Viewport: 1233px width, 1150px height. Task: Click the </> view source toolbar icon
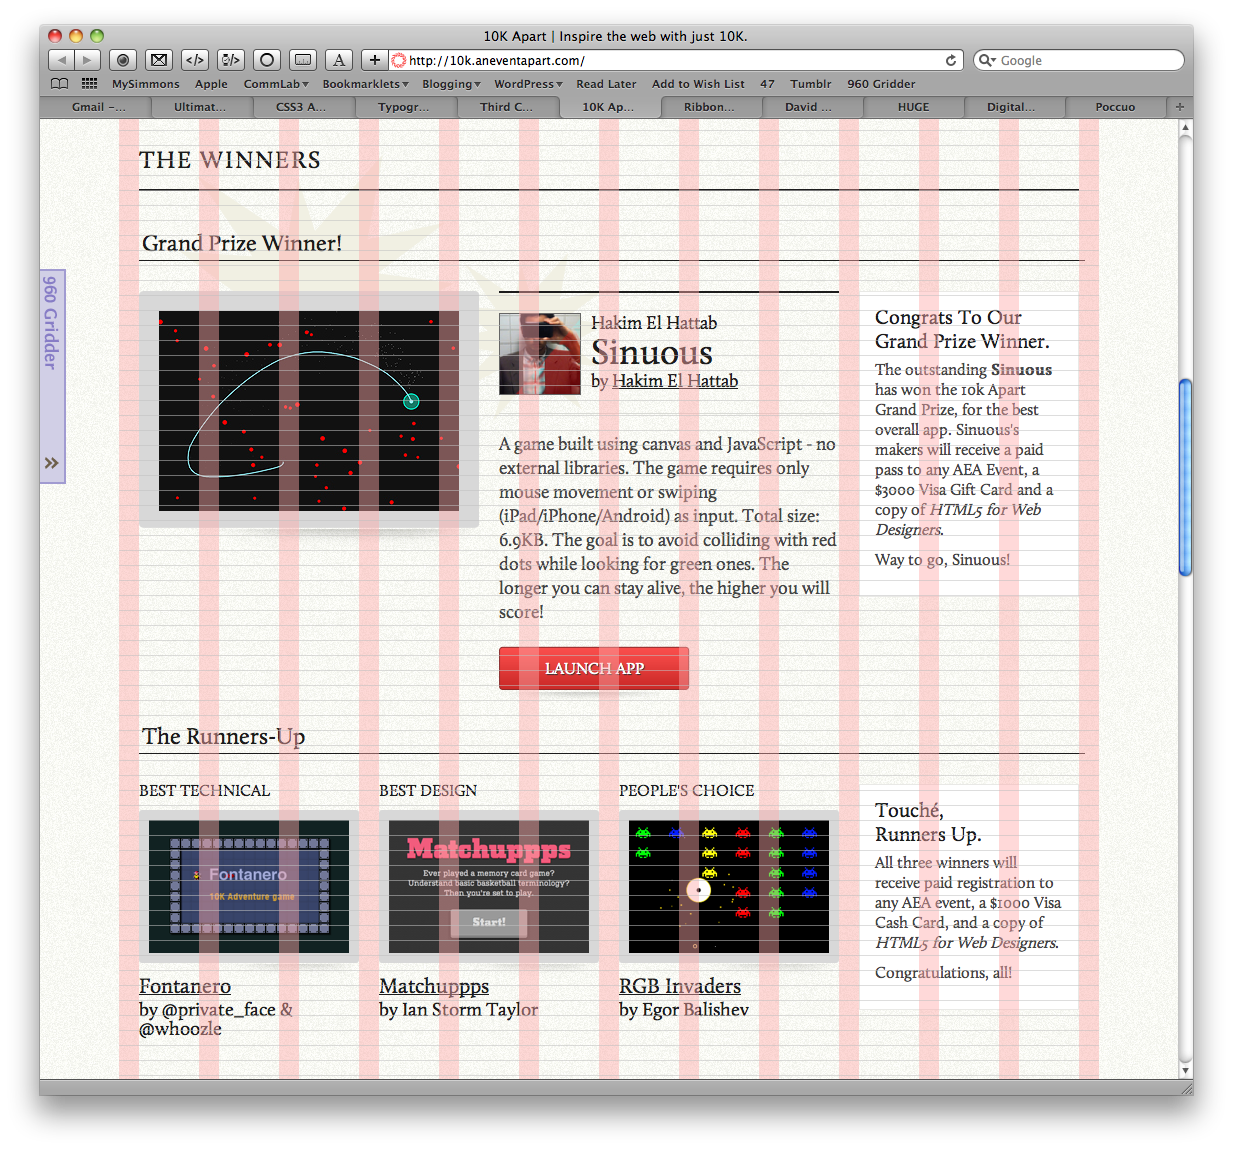coord(195,60)
